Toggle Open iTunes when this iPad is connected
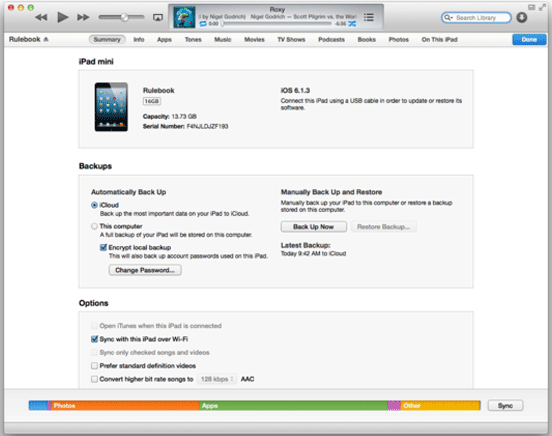Viewport: 552px width, 436px height. click(x=94, y=326)
